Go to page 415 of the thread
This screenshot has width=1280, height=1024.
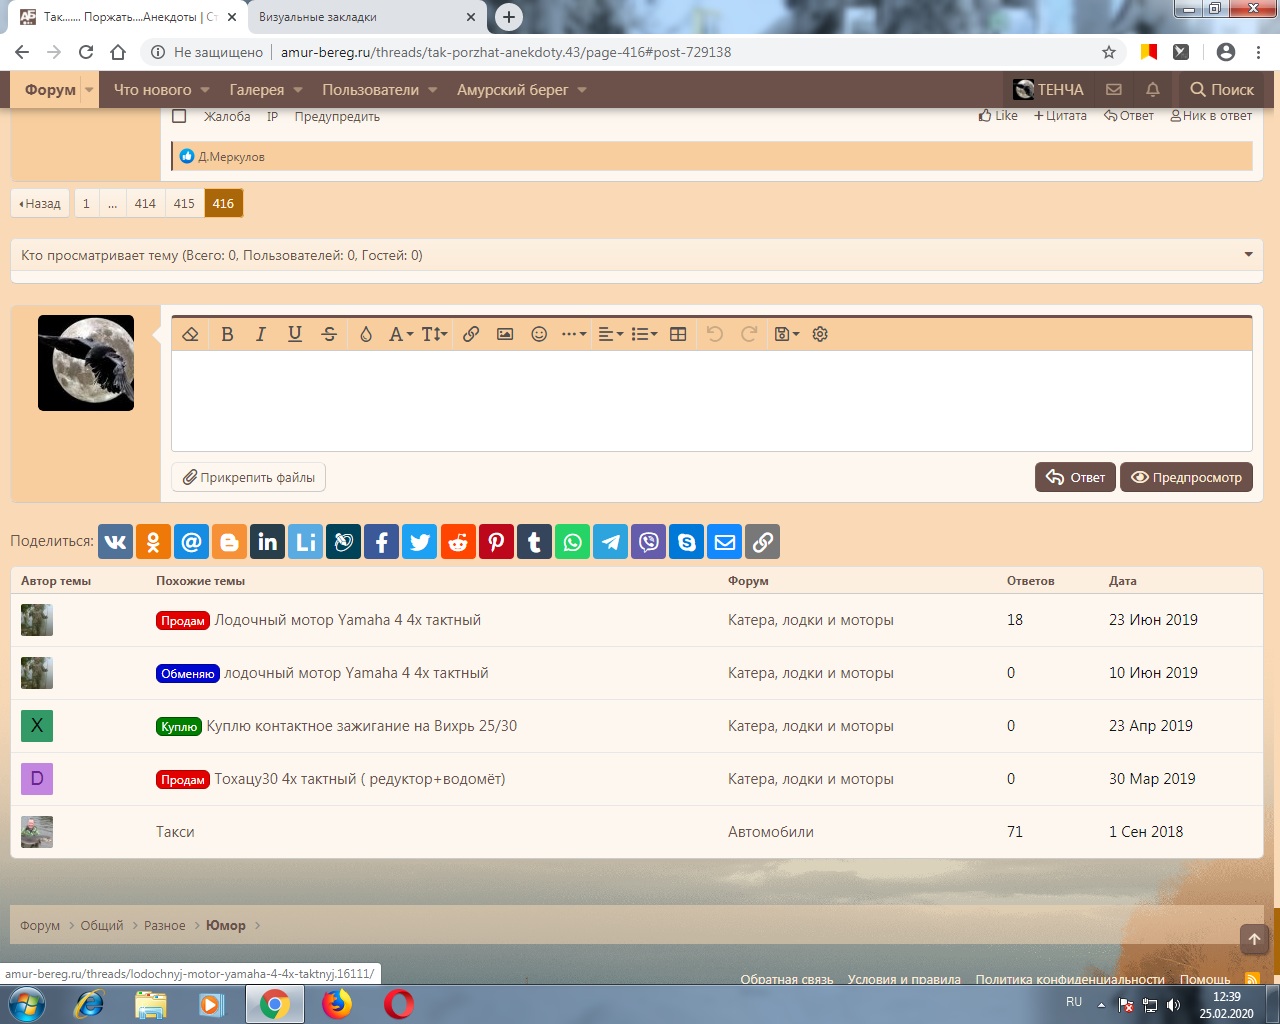184,203
